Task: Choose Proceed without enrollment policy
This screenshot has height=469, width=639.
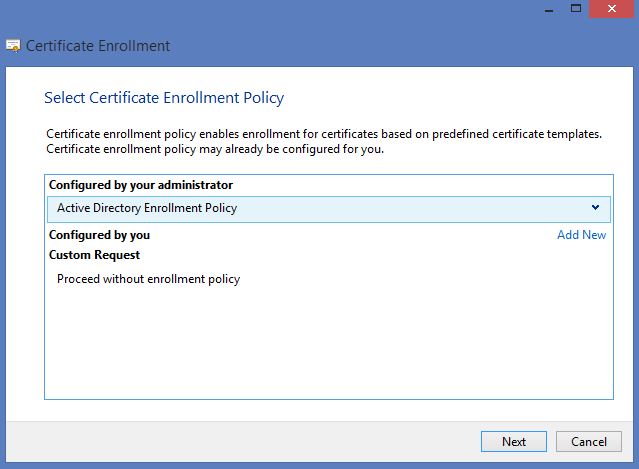Action: click(x=148, y=279)
